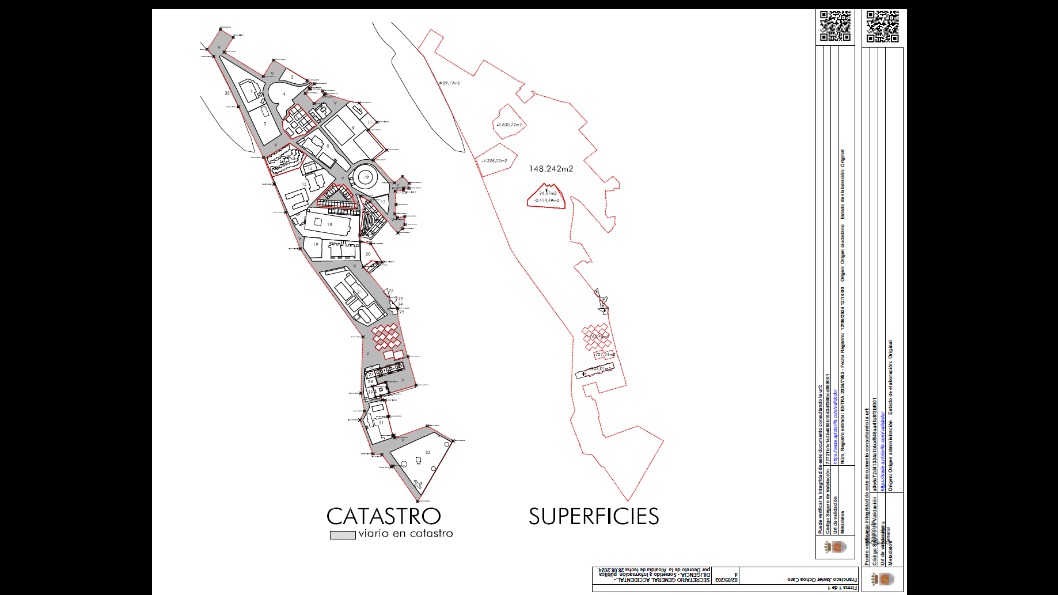The width and height of the screenshot is (1058, 595).
Task: Click the right QR code
Action: click(x=883, y=26)
